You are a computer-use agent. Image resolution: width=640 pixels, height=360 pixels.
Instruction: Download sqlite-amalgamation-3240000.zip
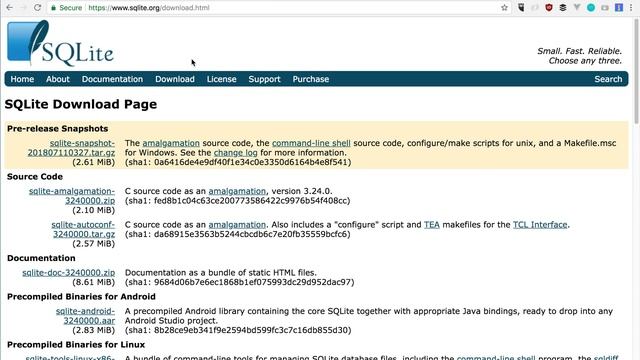pos(72,196)
